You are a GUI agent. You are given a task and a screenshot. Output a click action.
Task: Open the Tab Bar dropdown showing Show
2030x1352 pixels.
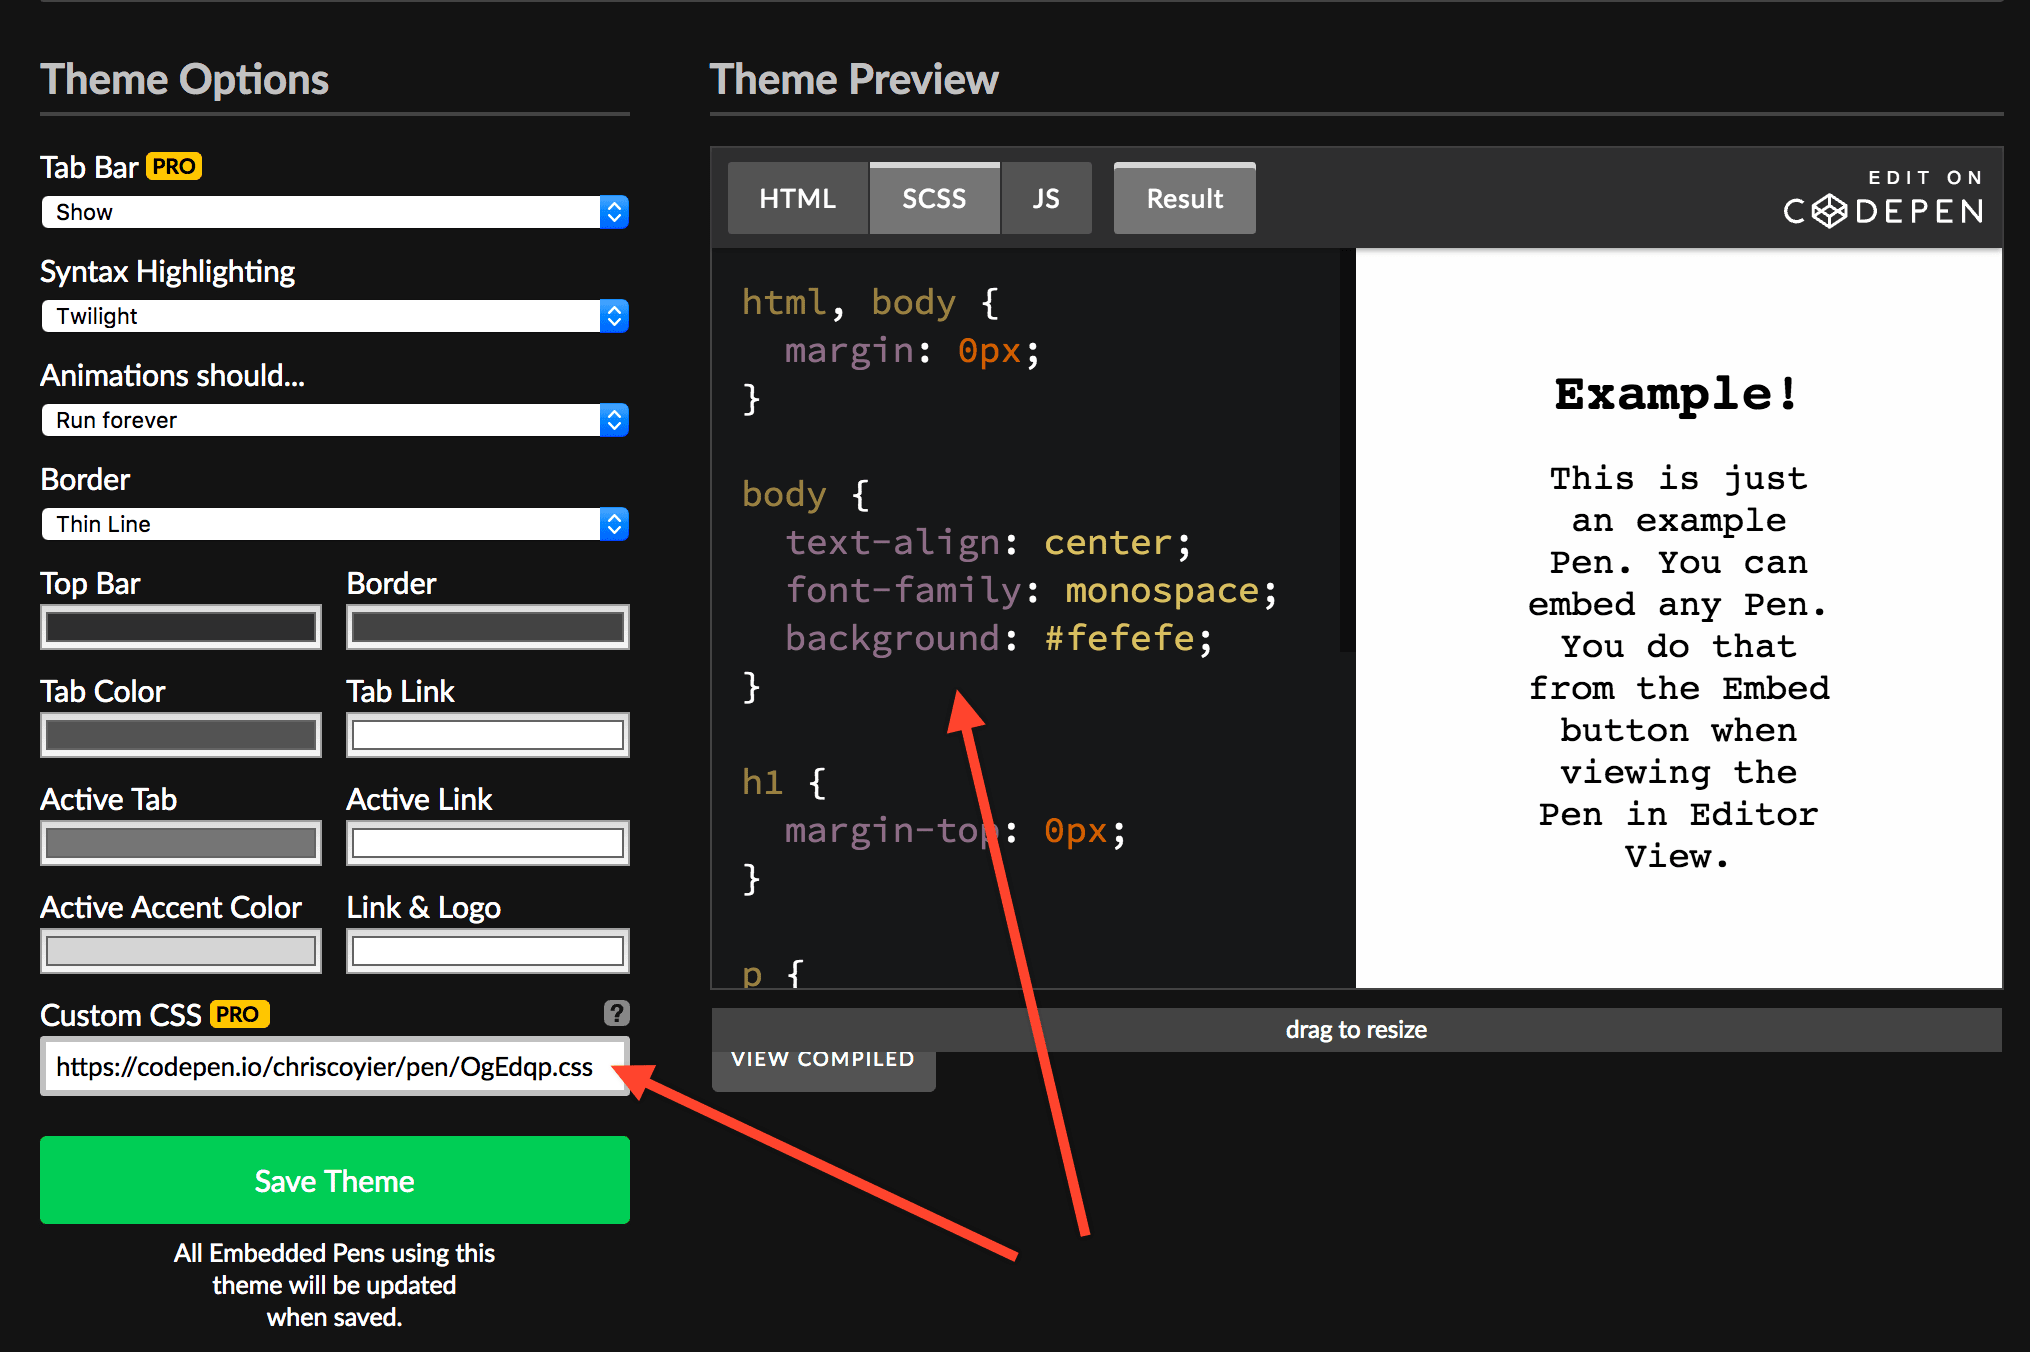click(x=335, y=212)
